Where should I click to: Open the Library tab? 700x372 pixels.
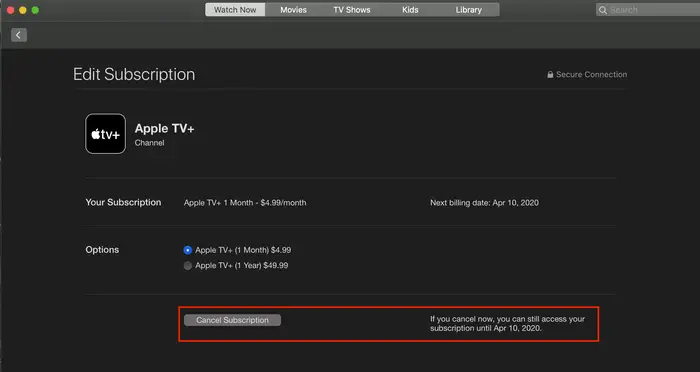[469, 10]
